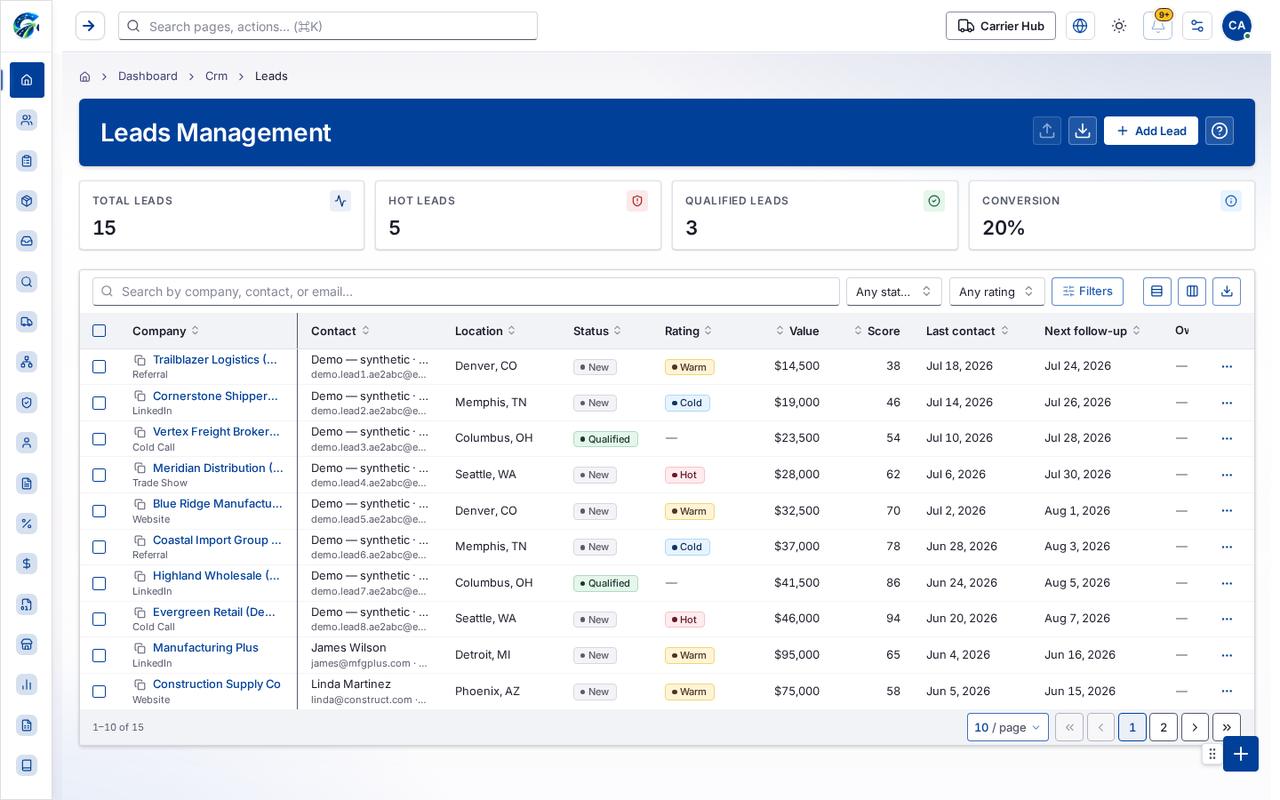The width and height of the screenshot is (1280, 800).
Task: Click the upload icon in Leads Management header
Action: (1047, 131)
